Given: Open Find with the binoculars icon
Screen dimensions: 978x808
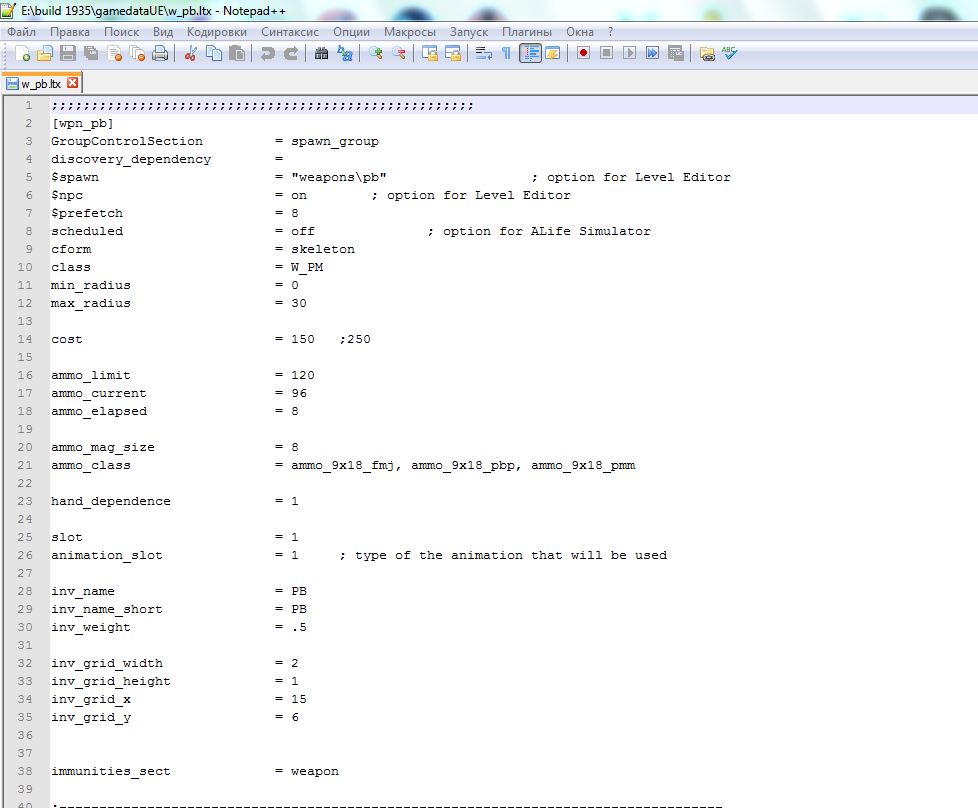Looking at the screenshot, I should click(321, 54).
